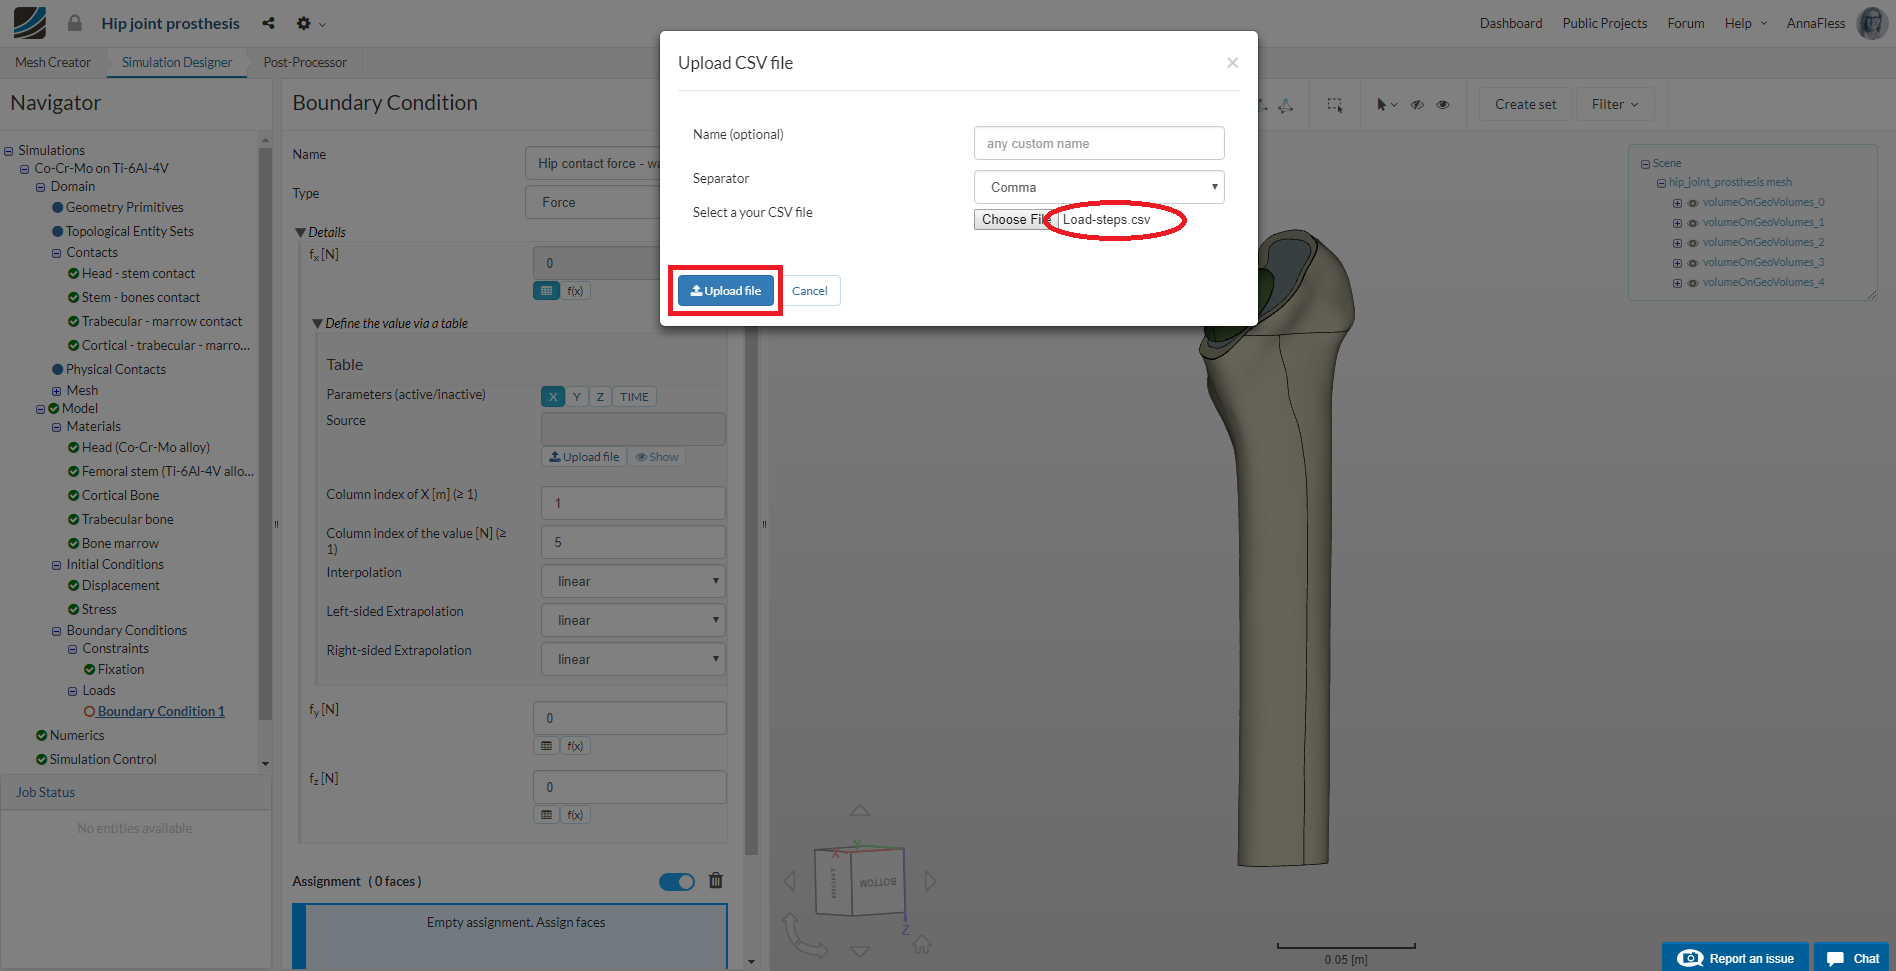Click the Choose File button
Viewport: 1896px width, 971px height.
tap(1014, 220)
